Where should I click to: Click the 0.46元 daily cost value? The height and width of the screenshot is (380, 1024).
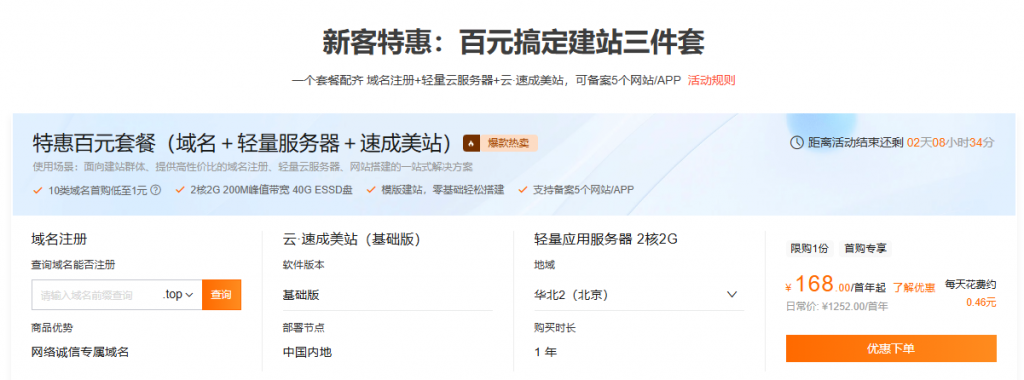pyautogui.click(x=982, y=302)
